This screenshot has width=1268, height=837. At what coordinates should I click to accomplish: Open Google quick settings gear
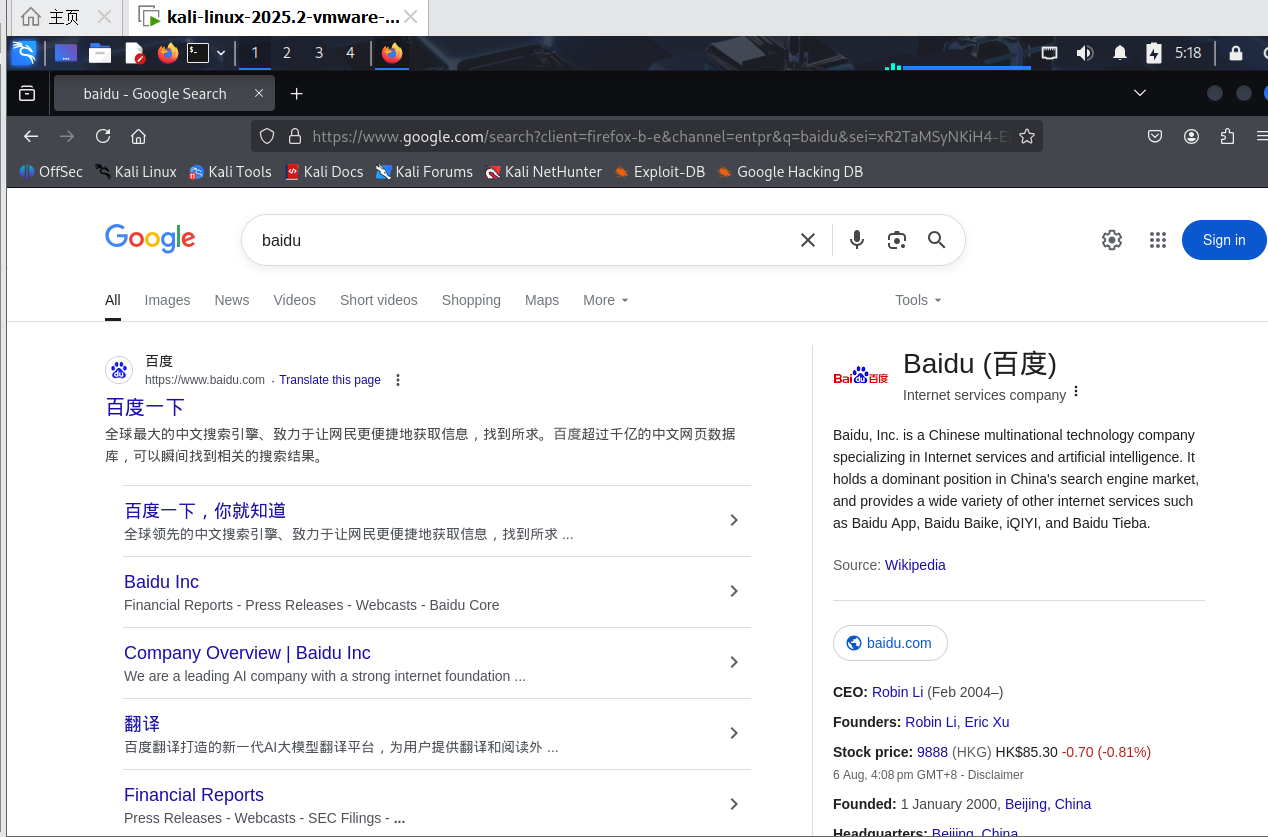[x=1112, y=240]
